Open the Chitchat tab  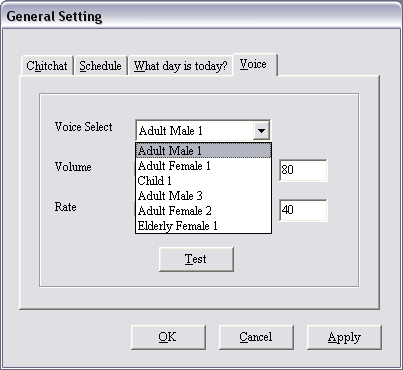[x=47, y=66]
